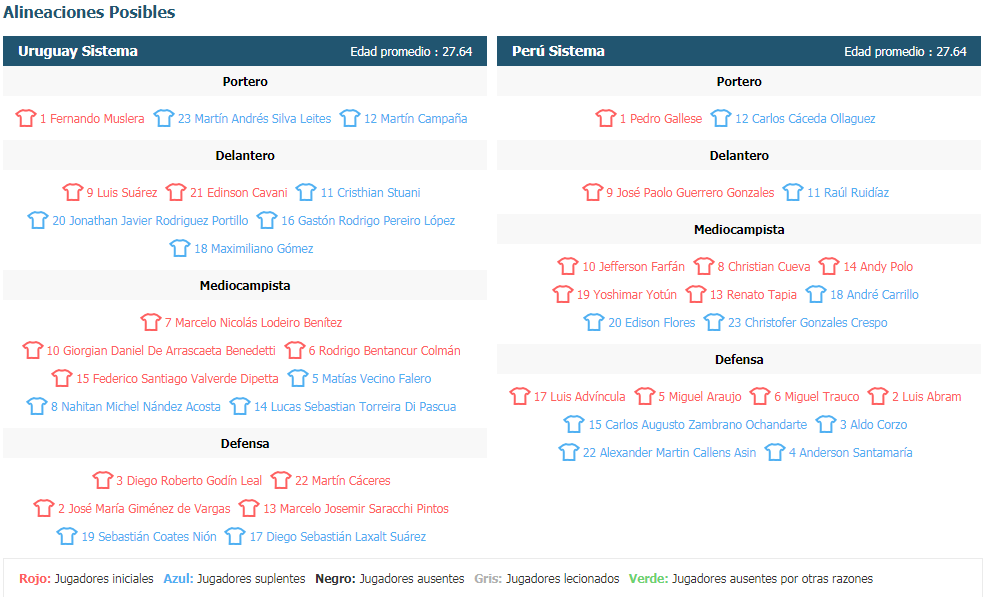The width and height of the screenshot is (983, 597).
Task: Open José Paolo Guerrero Gonzales link
Action: (x=690, y=193)
